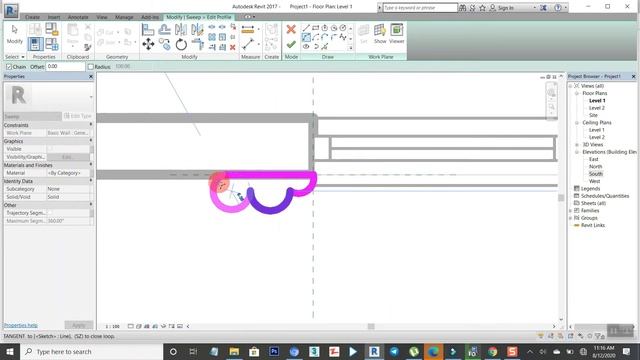640x360 pixels.
Task: Click the keyword search box
Action: (x=420, y=8)
